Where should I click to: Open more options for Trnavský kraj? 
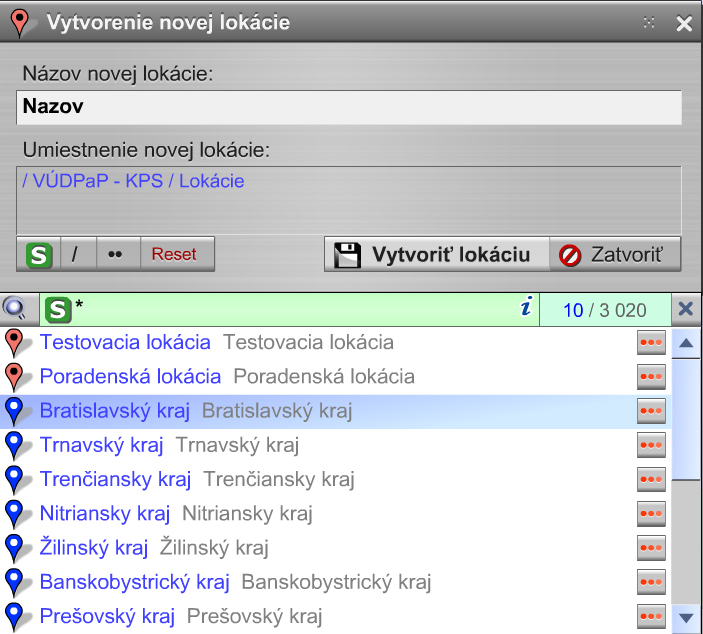click(x=651, y=445)
